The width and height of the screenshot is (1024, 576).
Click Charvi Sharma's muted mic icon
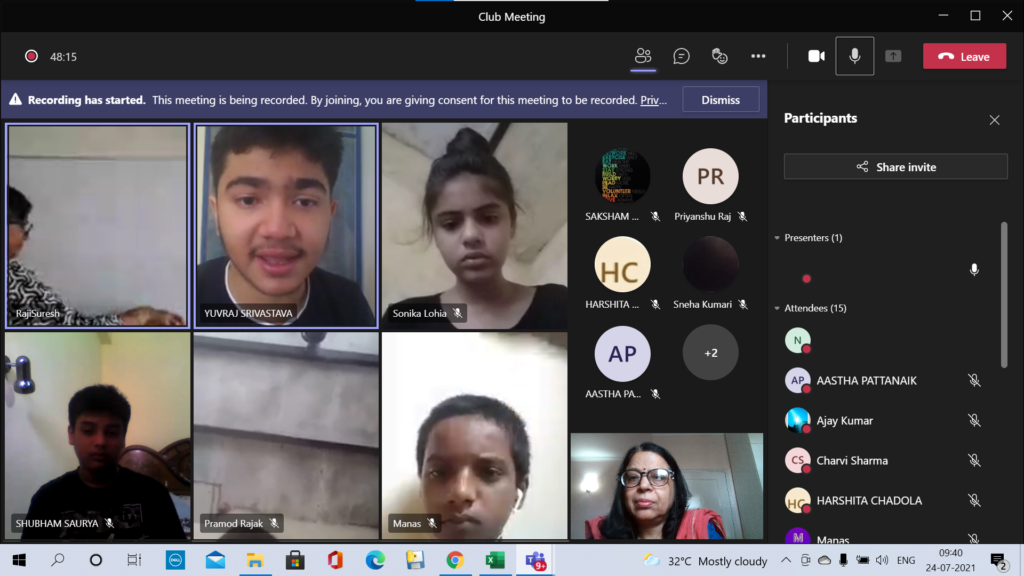coord(974,460)
